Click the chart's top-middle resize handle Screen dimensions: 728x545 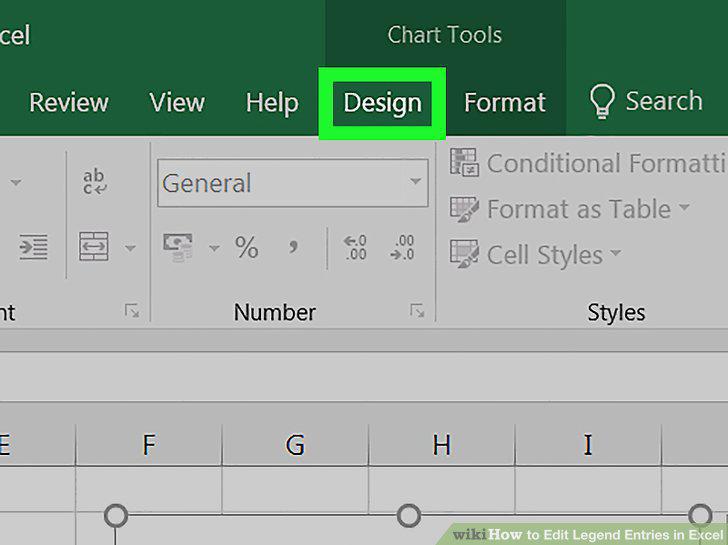tap(409, 515)
